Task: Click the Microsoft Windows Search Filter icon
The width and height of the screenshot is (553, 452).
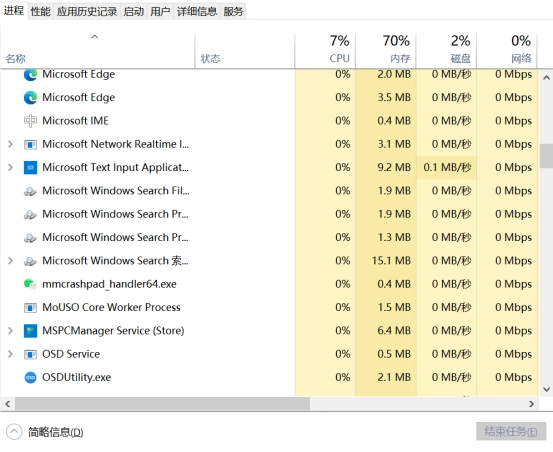Action: pyautogui.click(x=30, y=191)
